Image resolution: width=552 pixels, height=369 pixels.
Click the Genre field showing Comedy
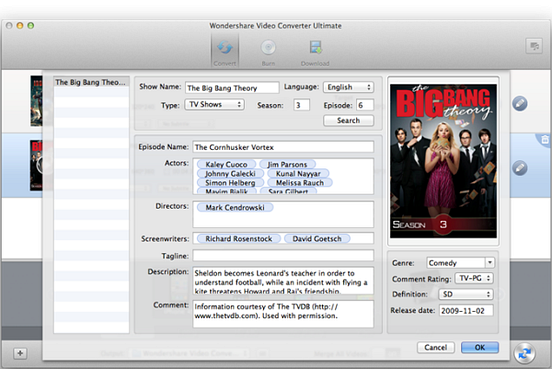tap(456, 263)
